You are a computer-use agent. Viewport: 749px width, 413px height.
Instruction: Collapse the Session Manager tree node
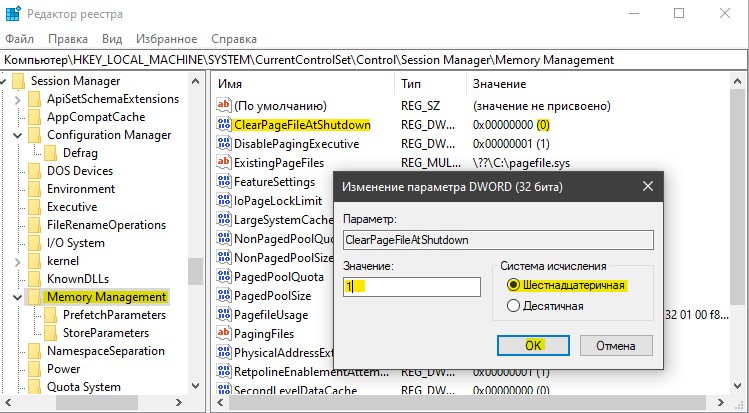[x=3, y=82]
